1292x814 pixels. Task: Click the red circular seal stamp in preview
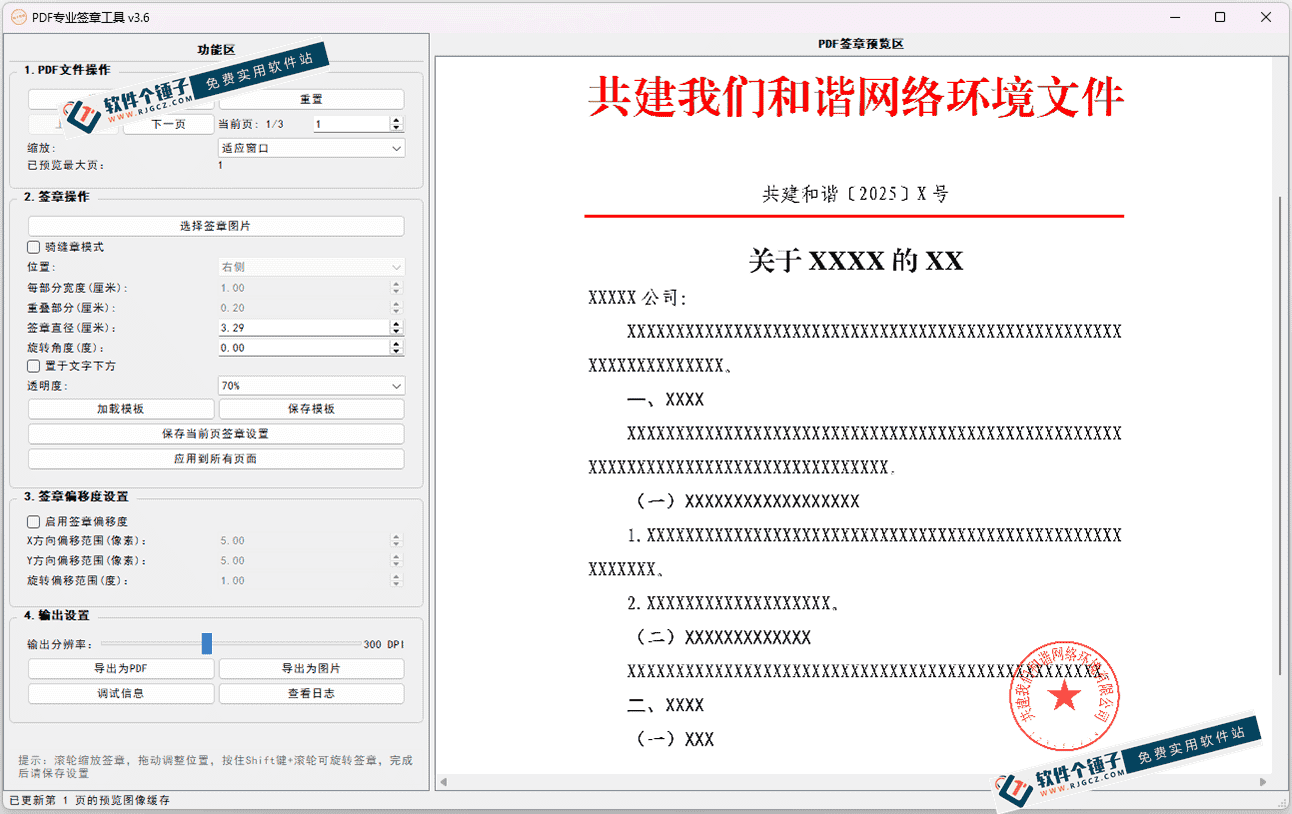(1063, 696)
